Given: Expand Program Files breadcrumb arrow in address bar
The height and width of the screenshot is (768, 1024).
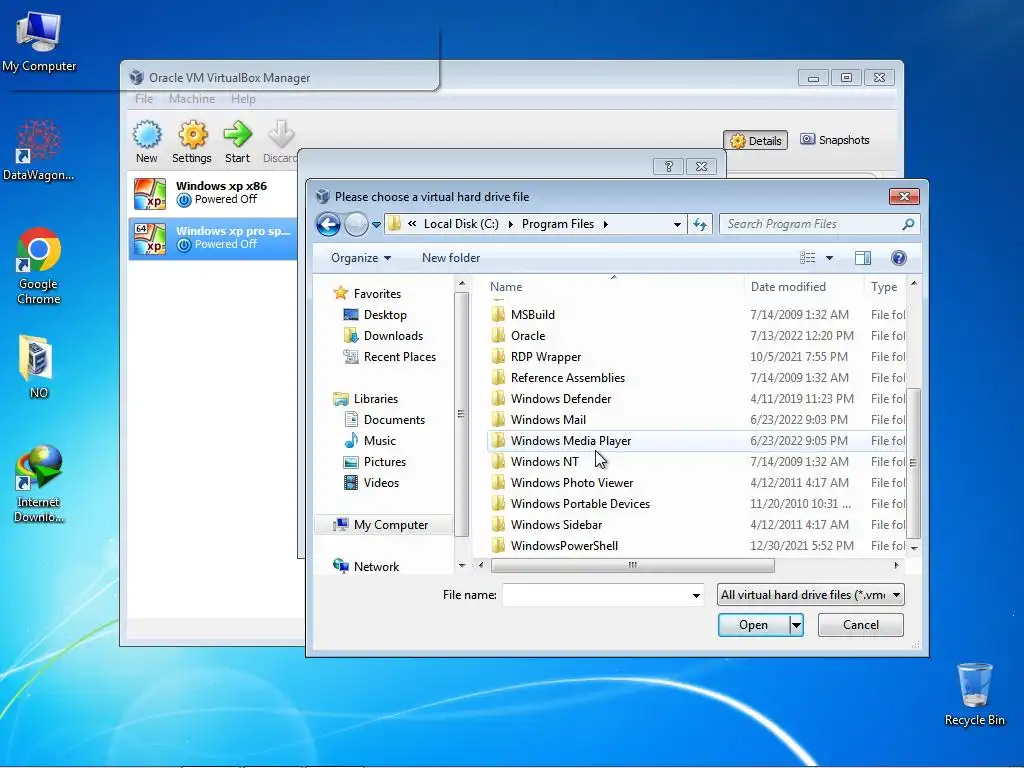Looking at the screenshot, I should 605,224.
